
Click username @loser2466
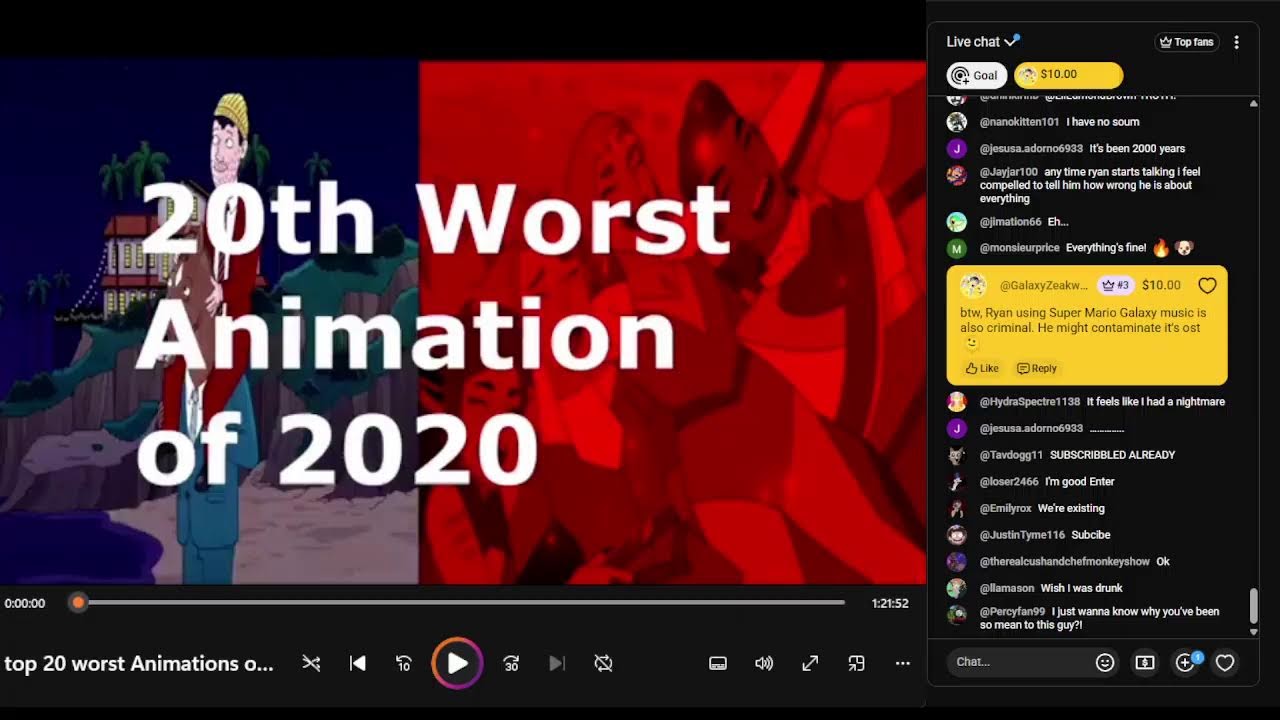tap(1009, 482)
